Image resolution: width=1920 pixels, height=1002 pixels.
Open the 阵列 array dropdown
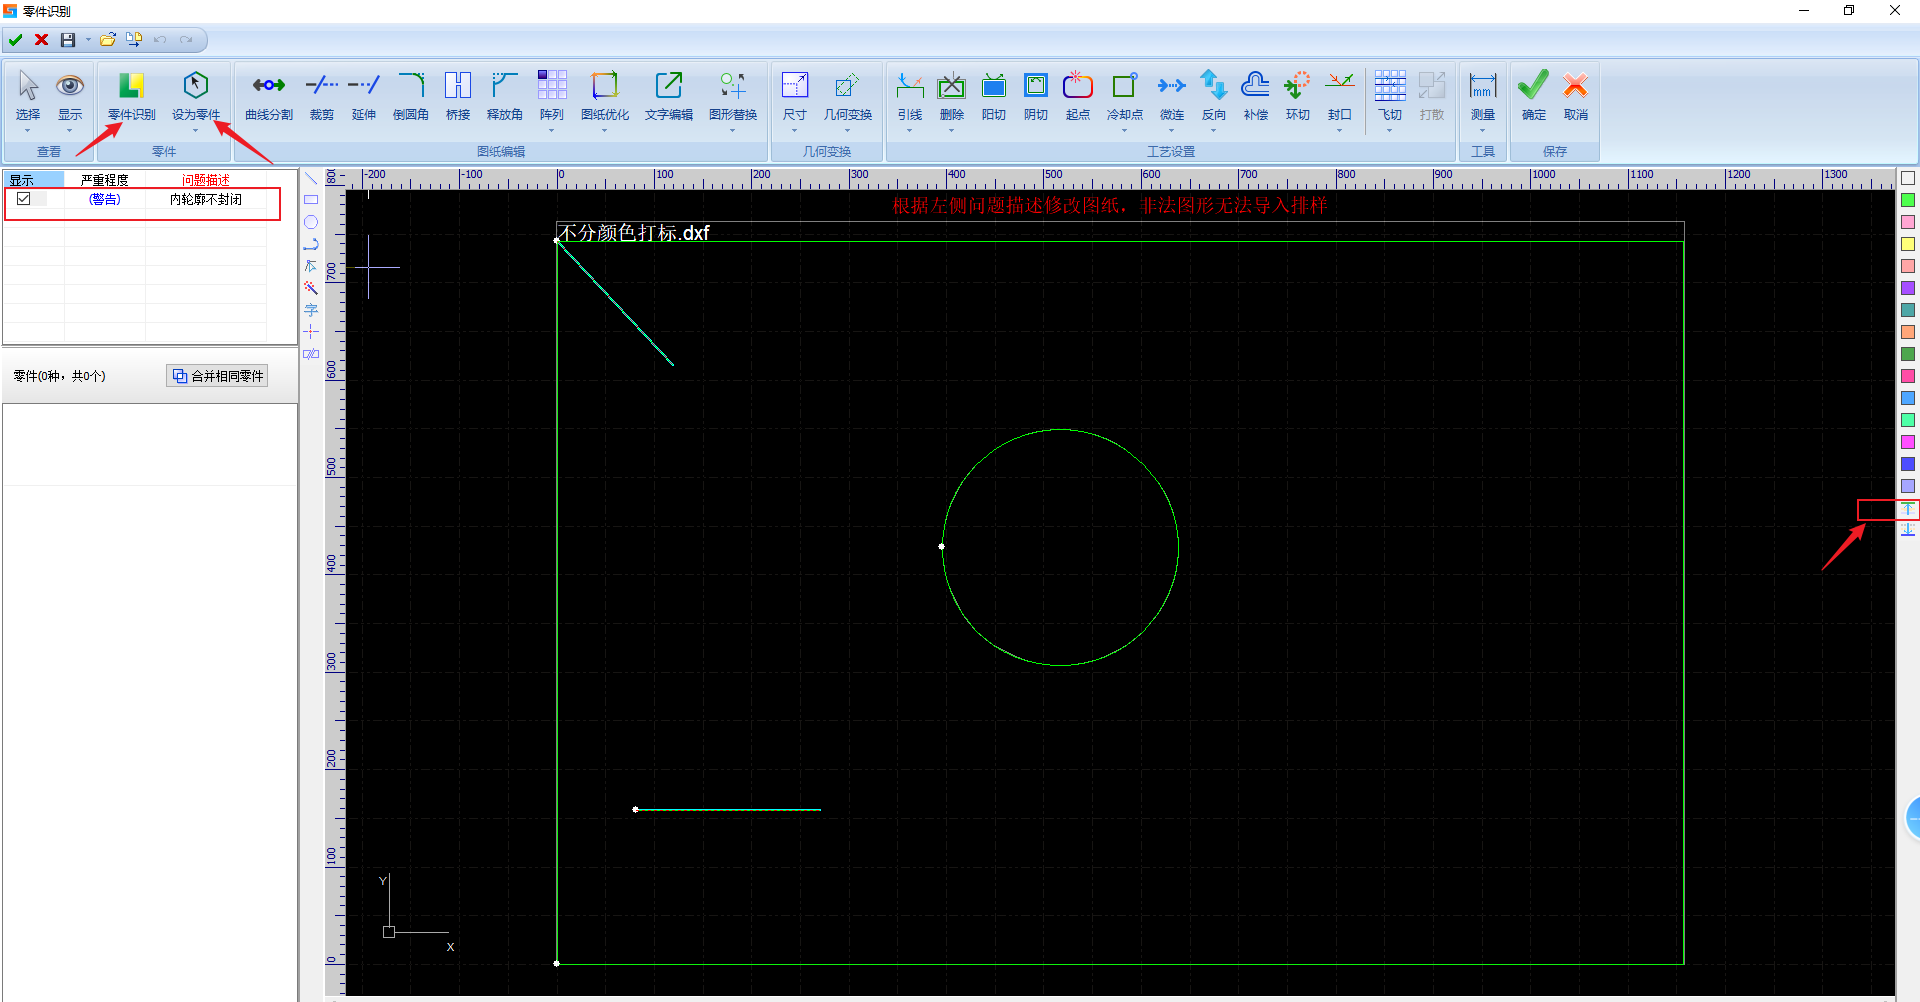point(552,131)
